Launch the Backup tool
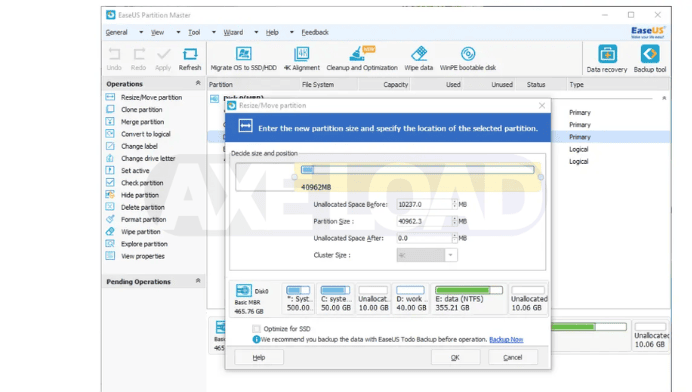 pos(650,59)
